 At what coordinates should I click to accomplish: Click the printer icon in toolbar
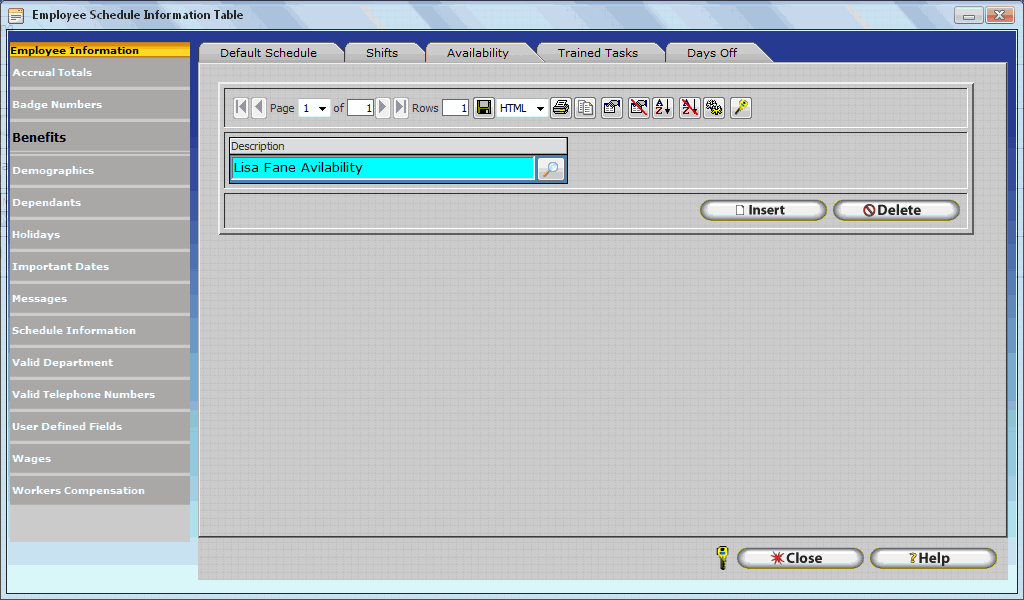(x=561, y=108)
